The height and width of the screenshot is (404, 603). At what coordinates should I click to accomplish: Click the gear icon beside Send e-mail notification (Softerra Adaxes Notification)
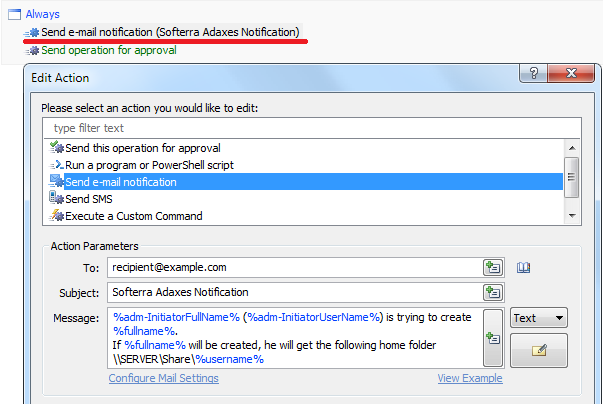32,32
